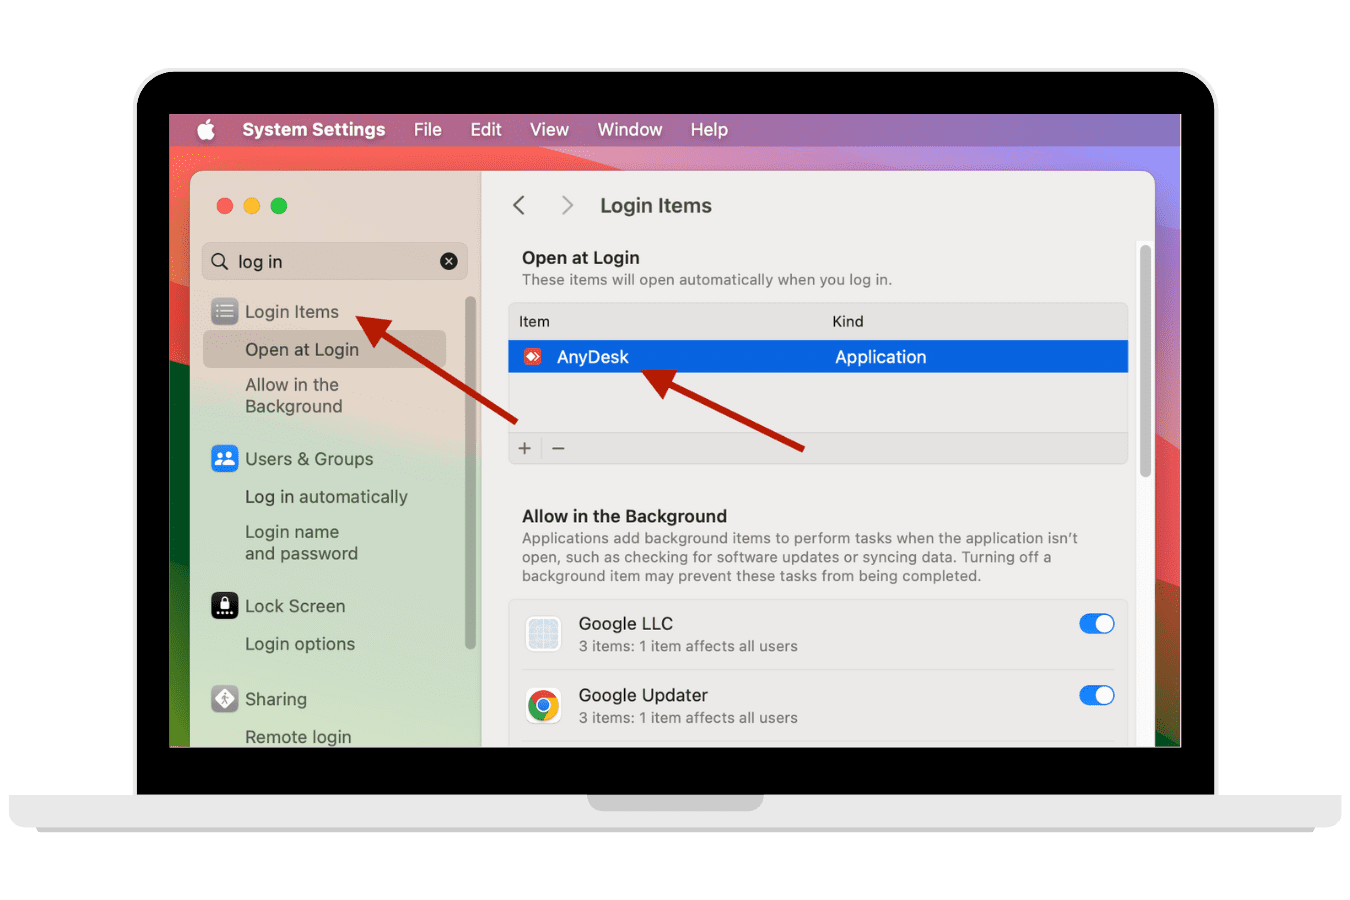Click the 'Google Updater' label
This screenshot has height=900, width=1350.
[643, 695]
